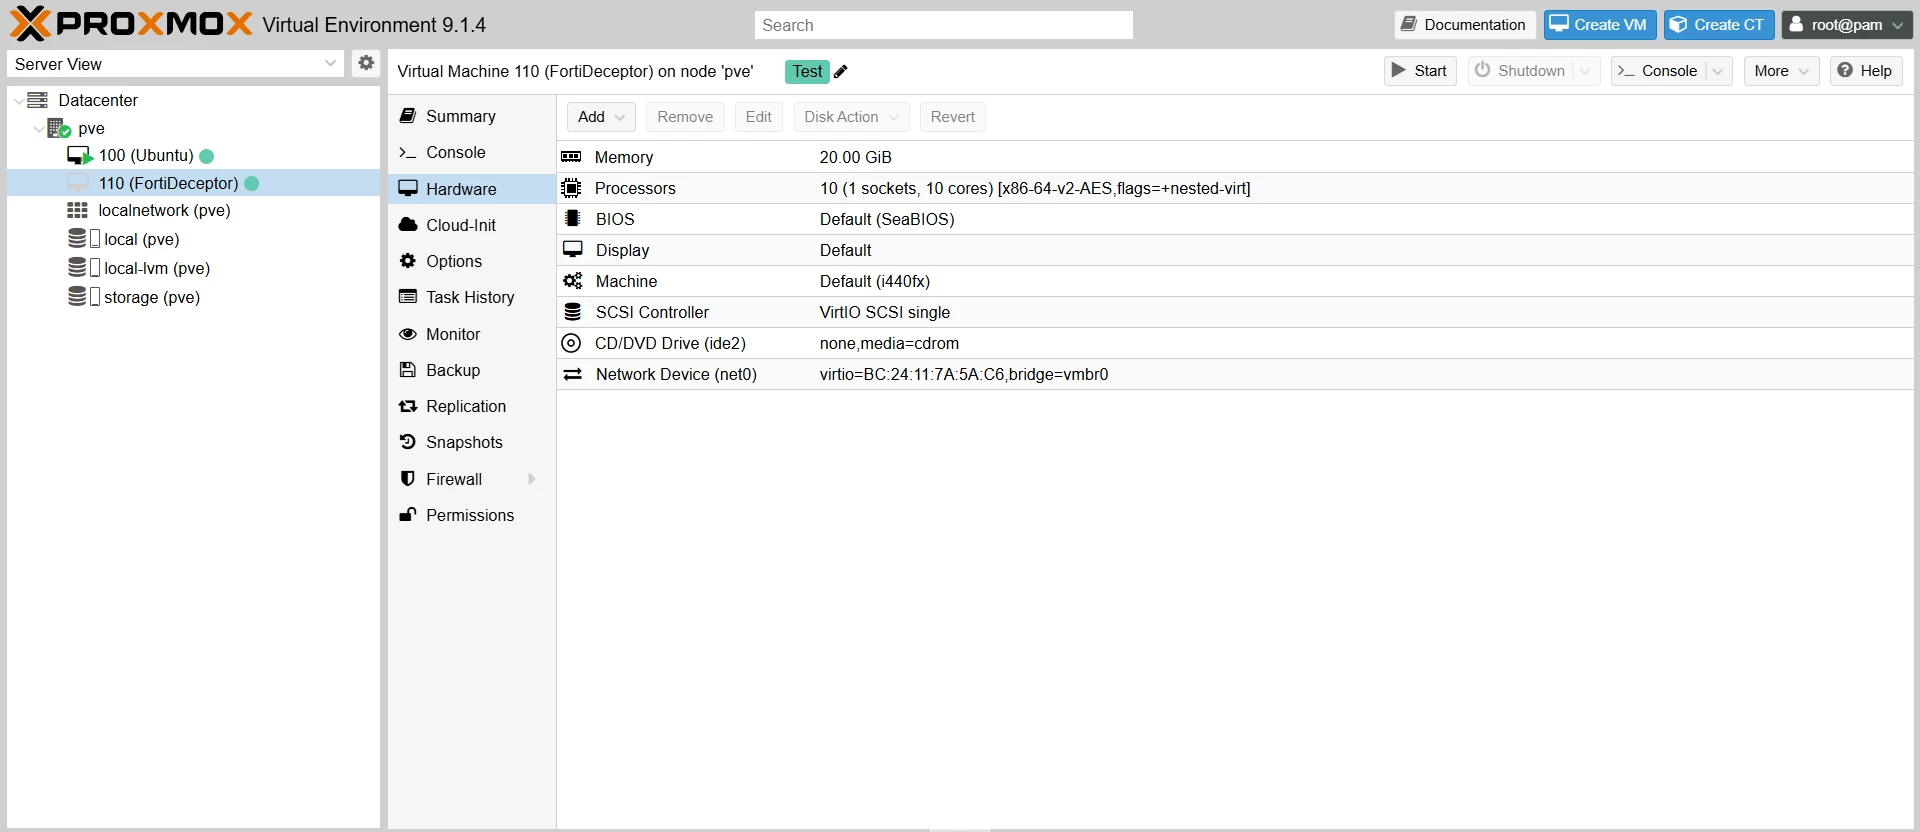The image size is (1920, 832).
Task: Open the Options tab
Action: (472, 261)
